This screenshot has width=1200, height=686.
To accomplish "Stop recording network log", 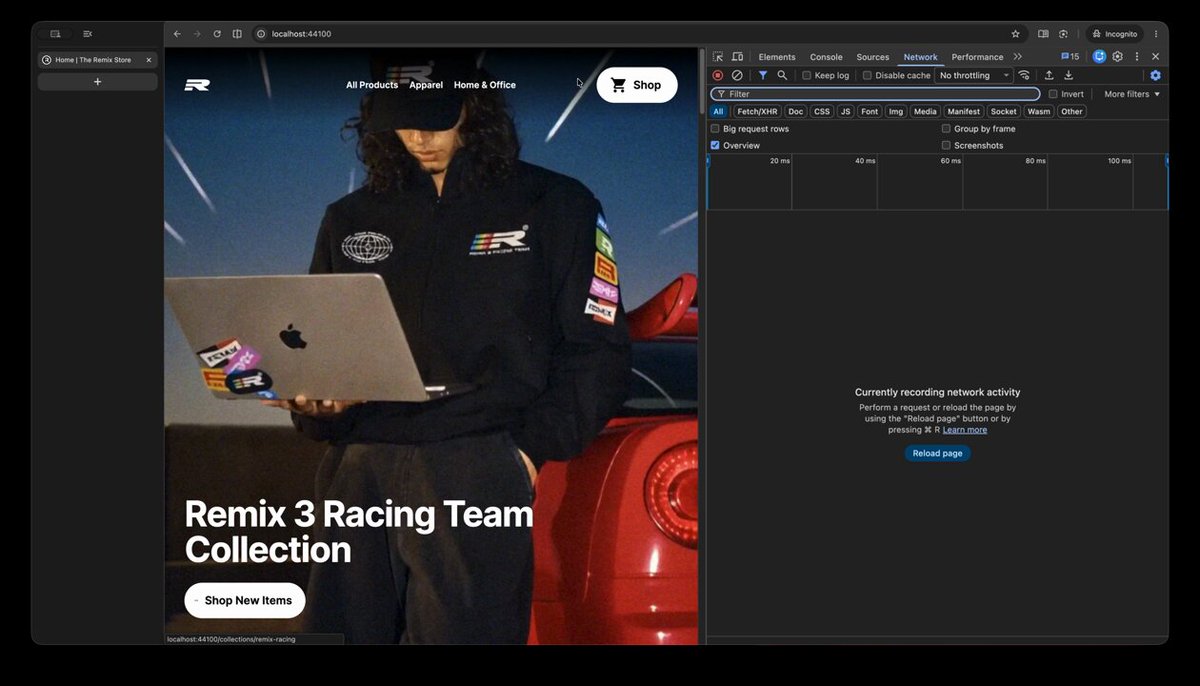I will [x=717, y=75].
